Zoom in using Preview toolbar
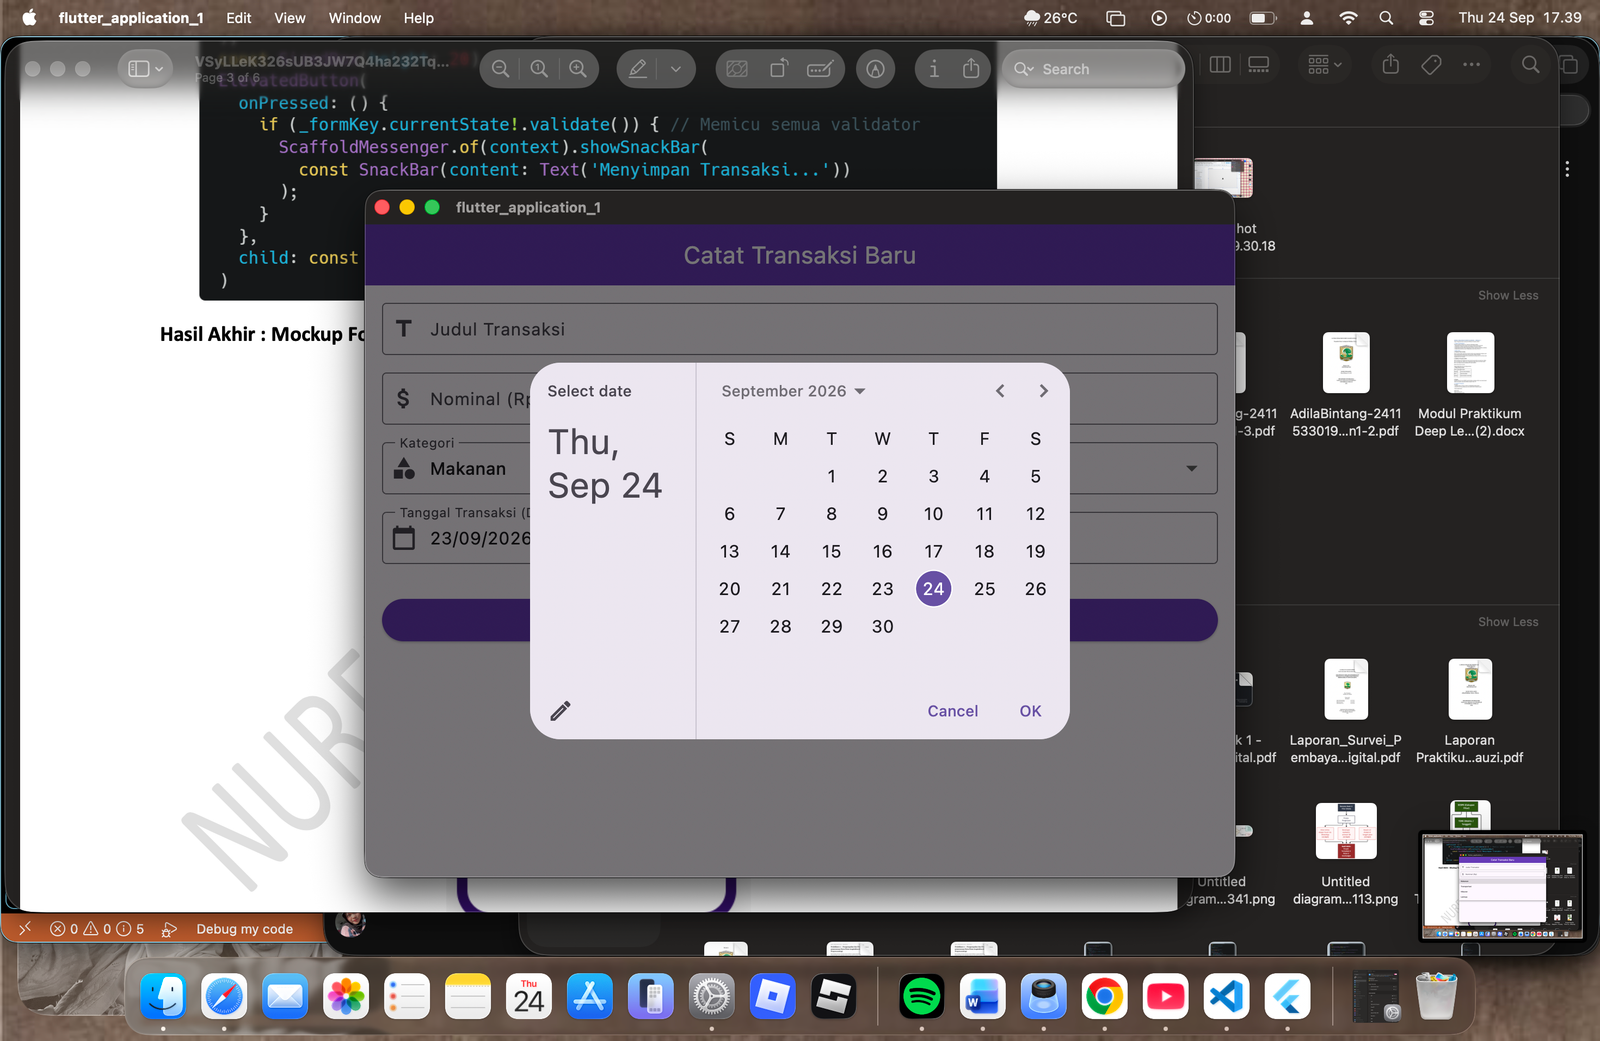The image size is (1600, 1041). (578, 69)
